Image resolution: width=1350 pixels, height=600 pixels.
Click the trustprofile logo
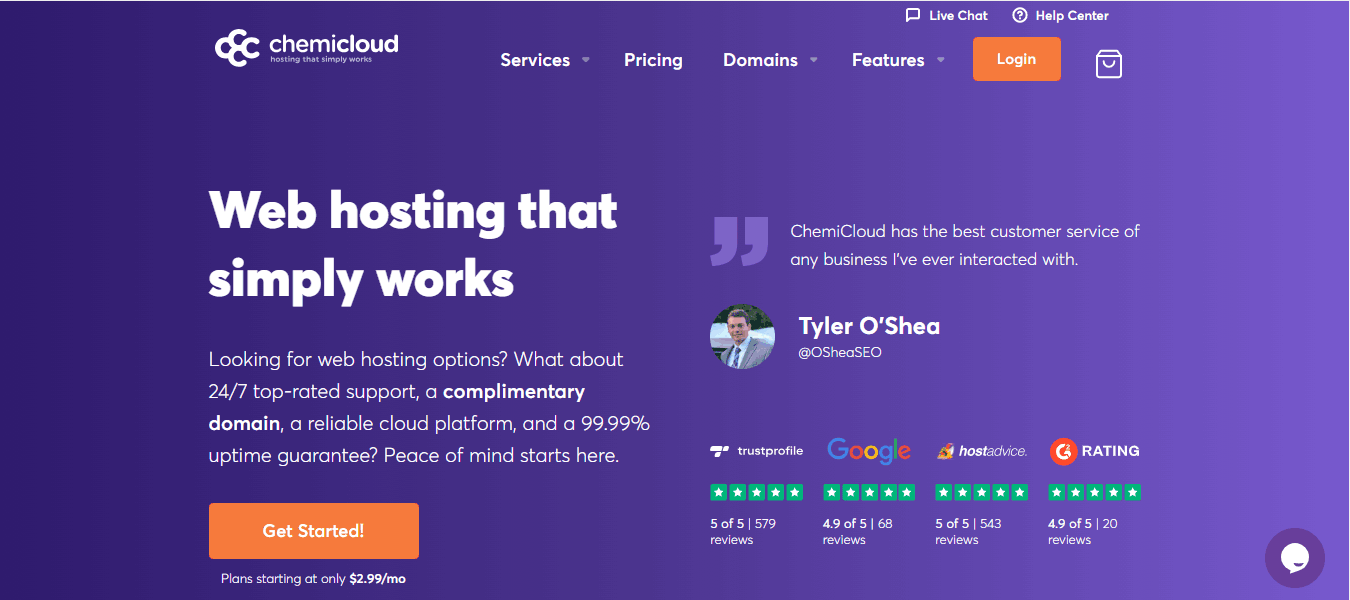pos(756,451)
